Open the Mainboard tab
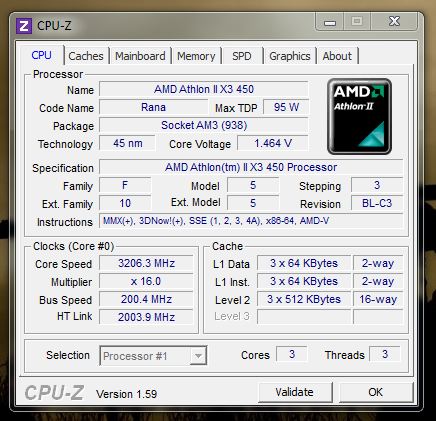The width and height of the screenshot is (436, 421). click(x=140, y=56)
